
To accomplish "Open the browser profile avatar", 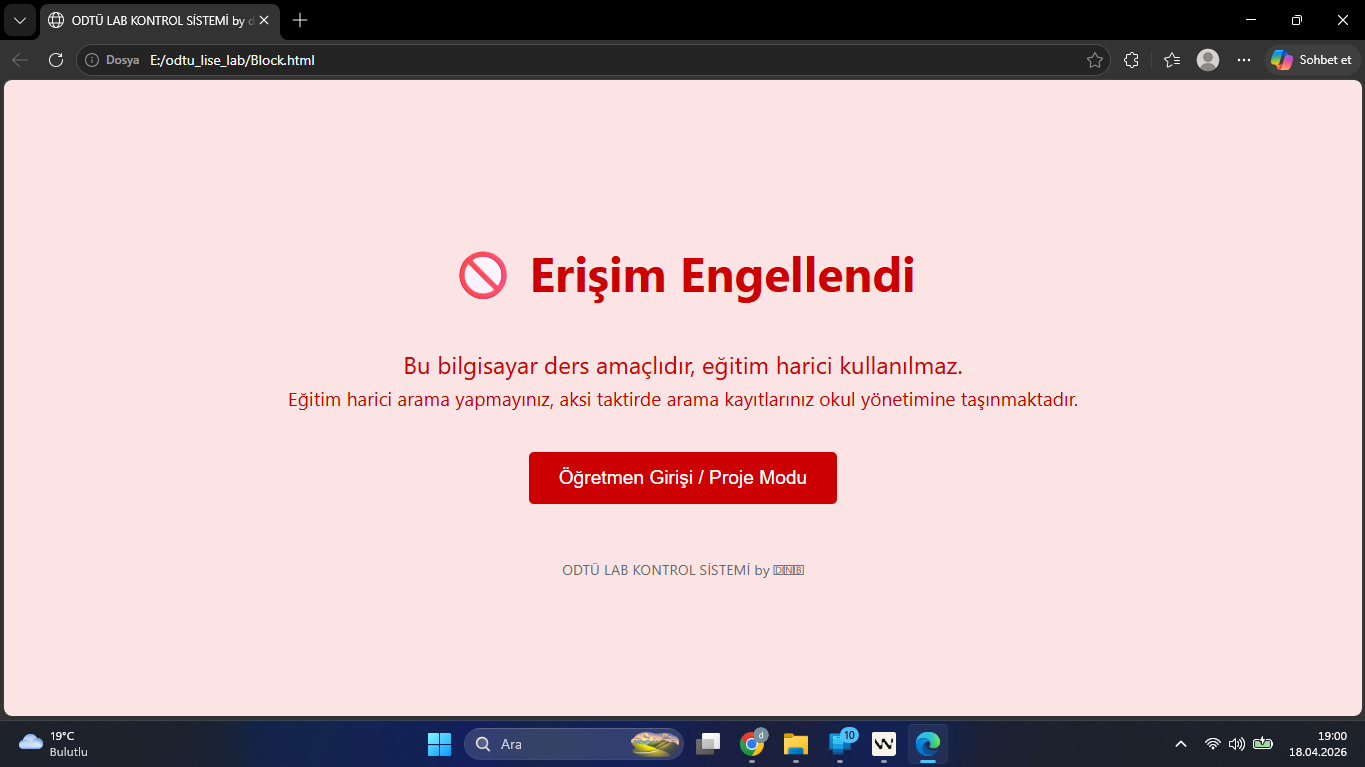I will [1207, 59].
